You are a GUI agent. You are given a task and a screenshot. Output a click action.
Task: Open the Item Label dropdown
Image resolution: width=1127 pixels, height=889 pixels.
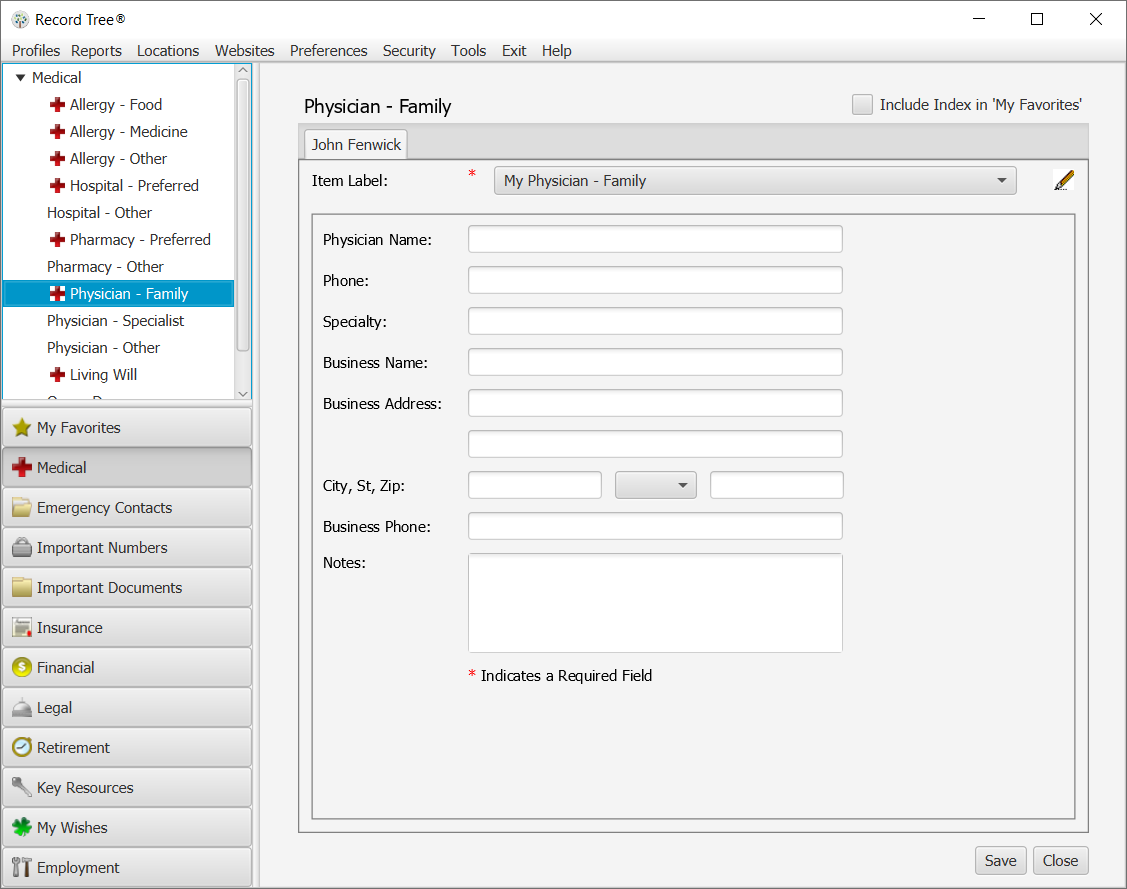(1001, 180)
